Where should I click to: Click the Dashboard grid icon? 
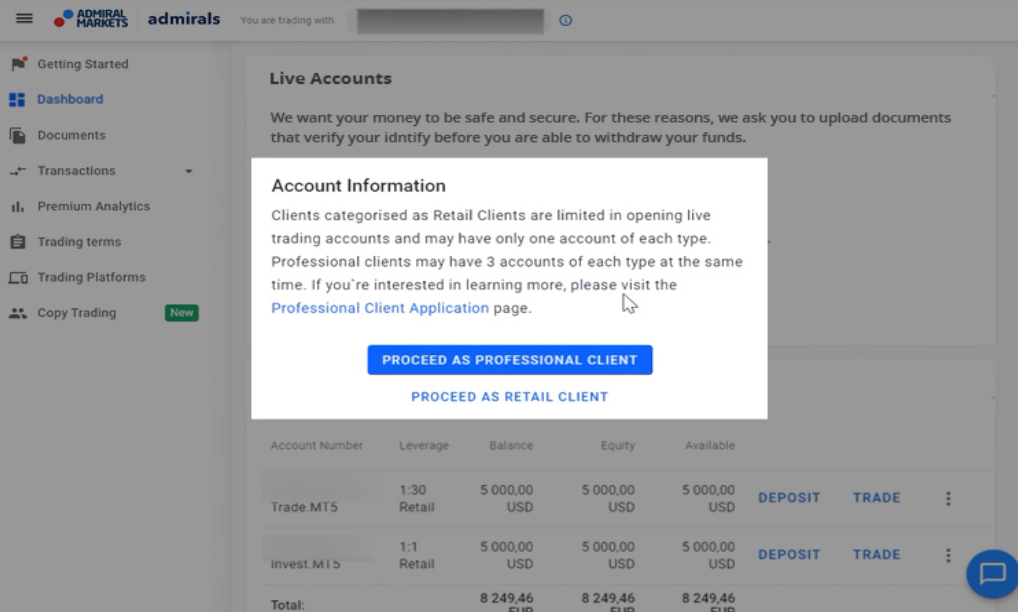pyautogui.click(x=17, y=99)
